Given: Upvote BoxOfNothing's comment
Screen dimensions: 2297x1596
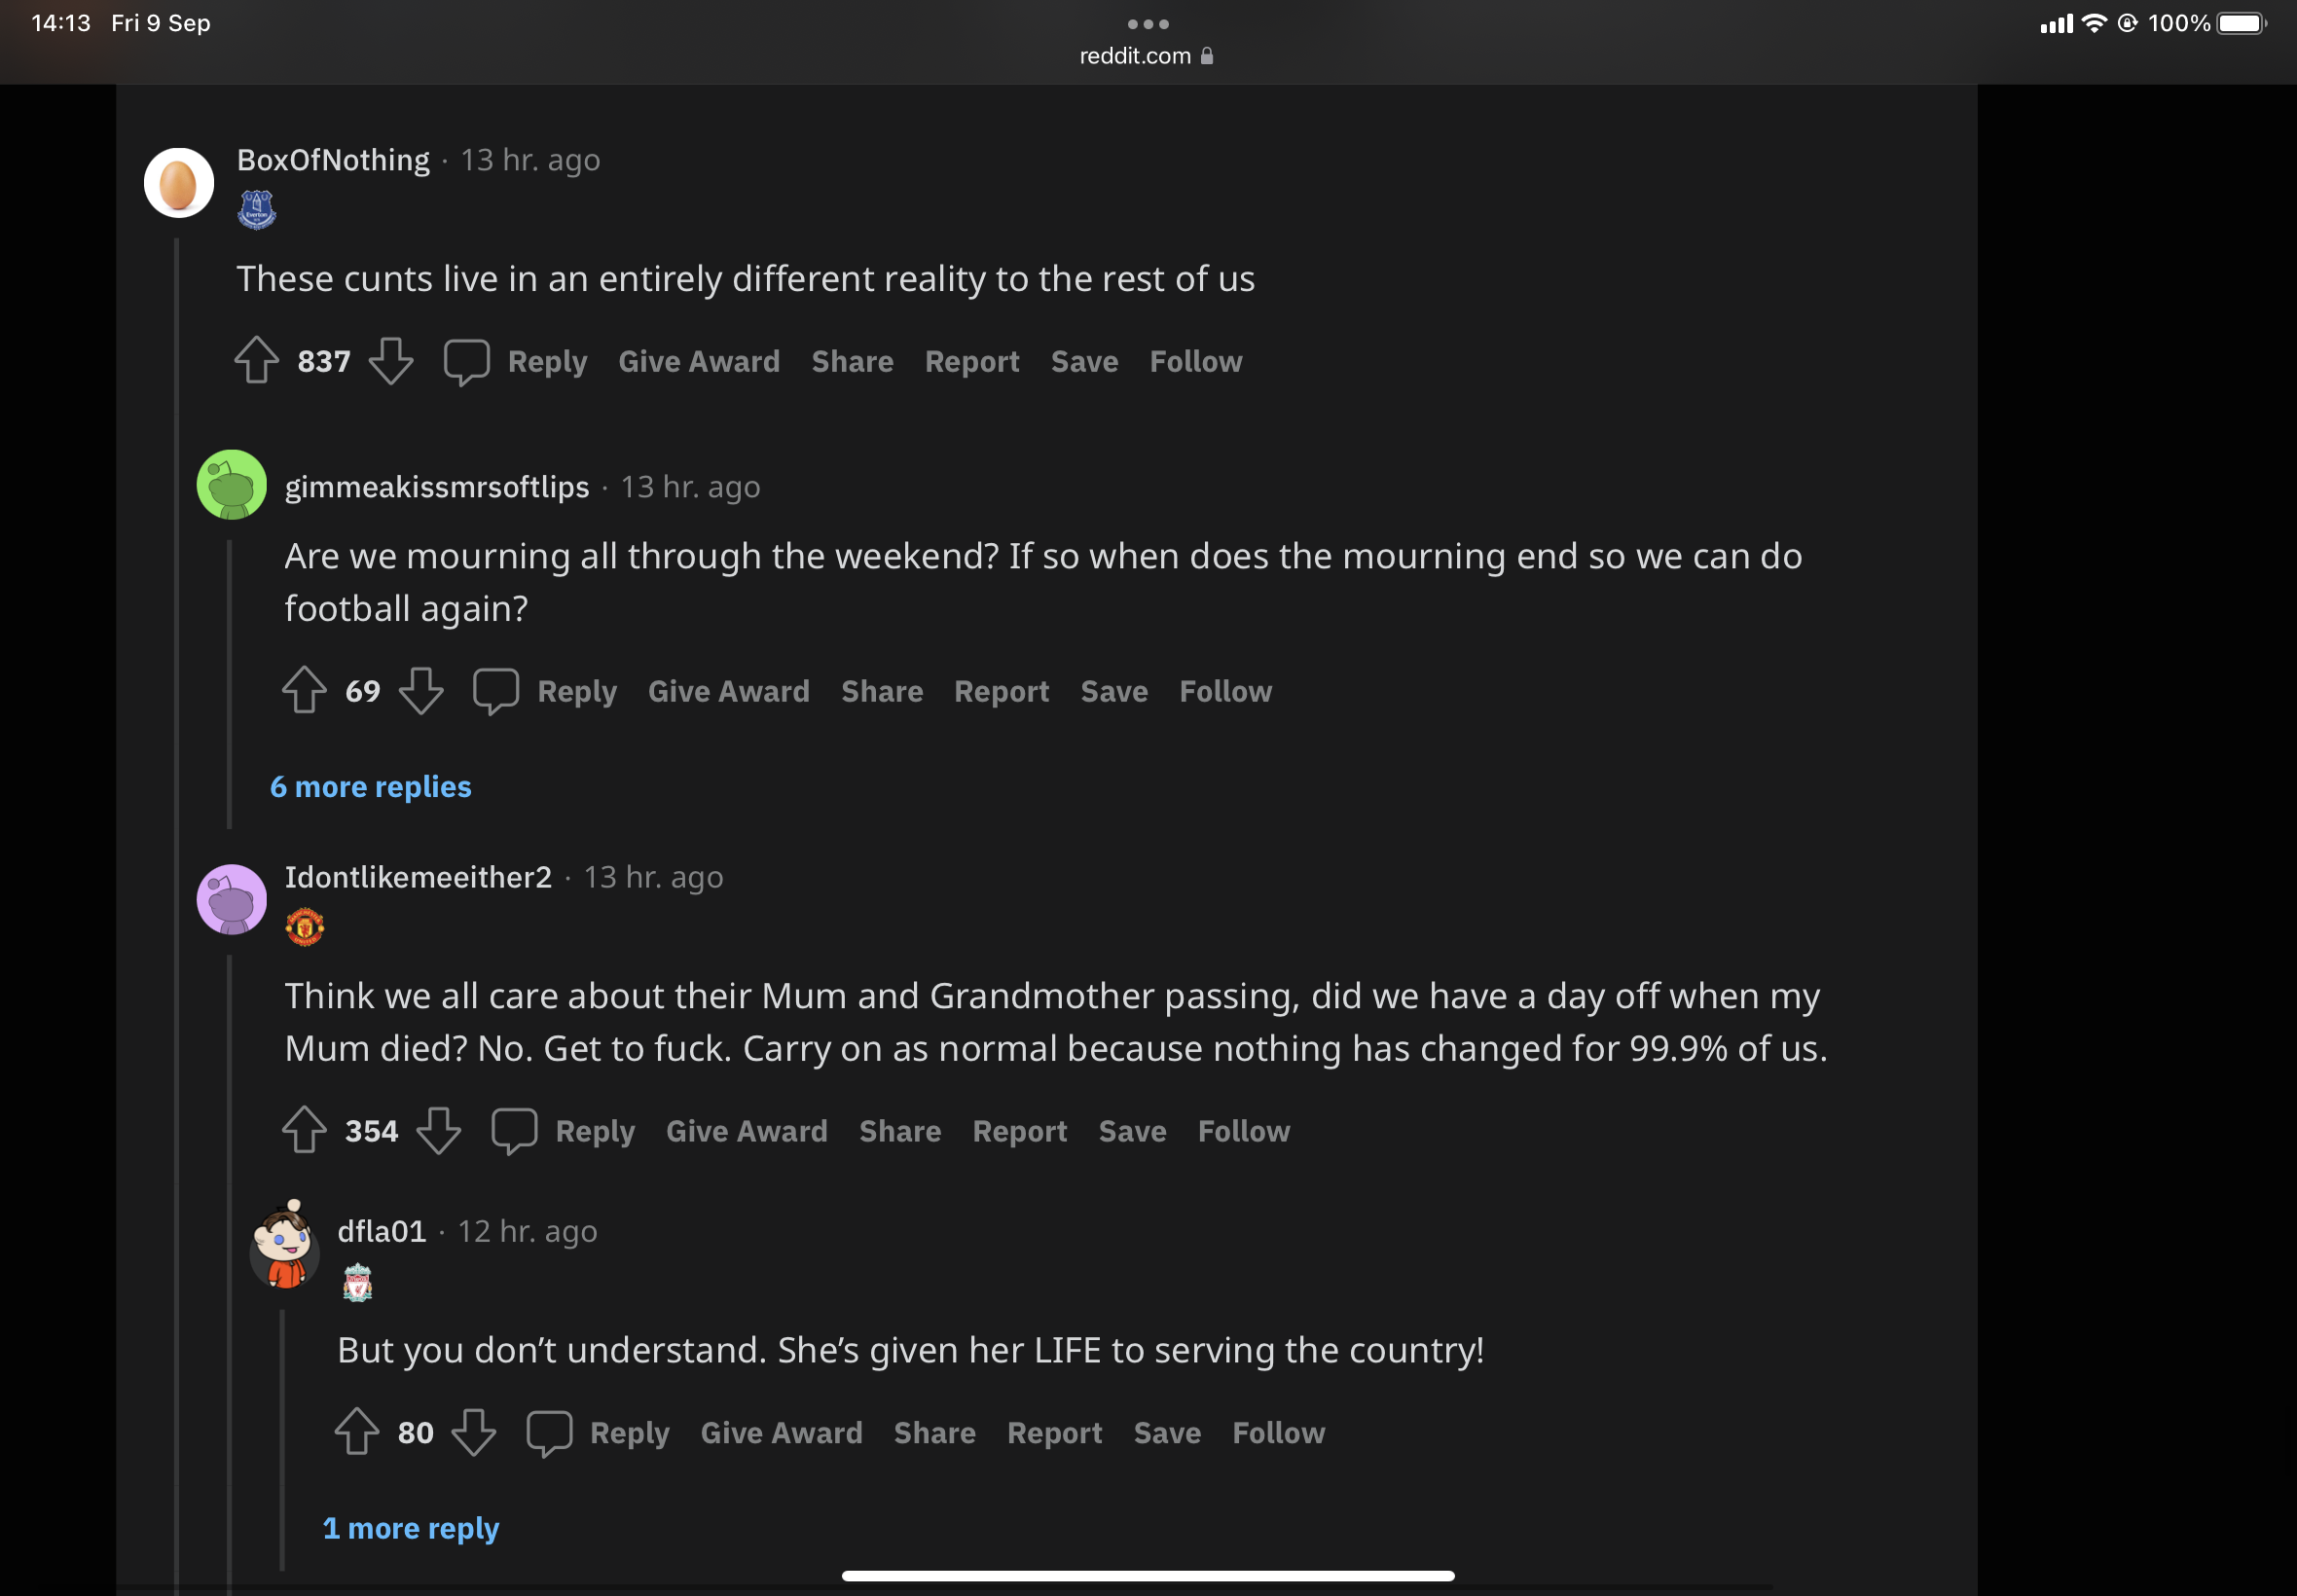Looking at the screenshot, I should pyautogui.click(x=256, y=360).
